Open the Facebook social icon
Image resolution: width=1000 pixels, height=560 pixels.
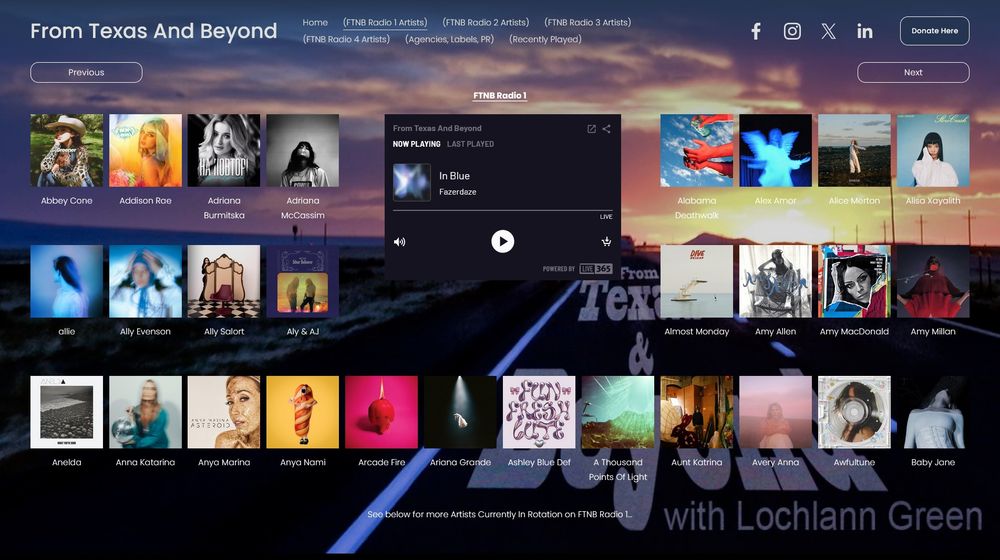click(x=756, y=31)
